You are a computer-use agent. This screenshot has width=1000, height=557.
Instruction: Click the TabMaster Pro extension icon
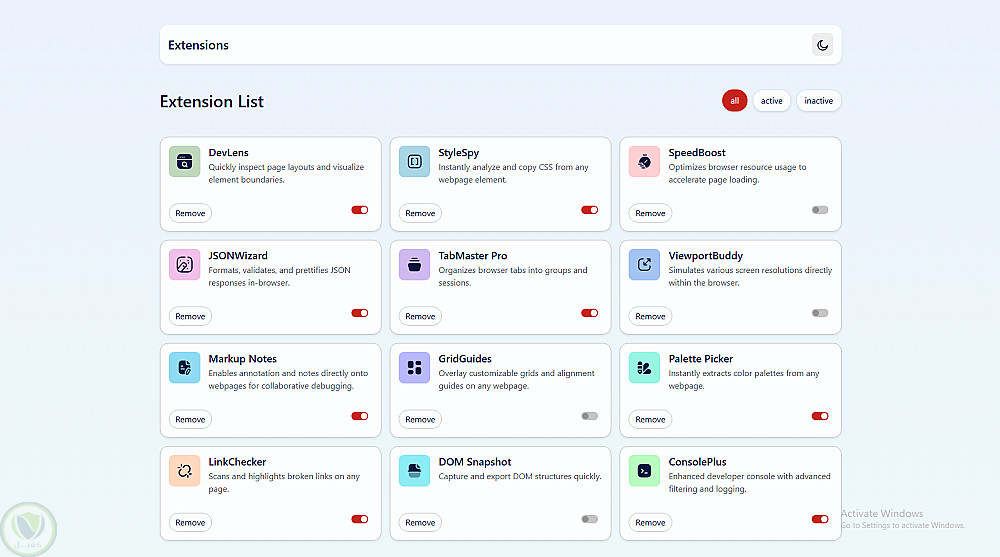414,265
